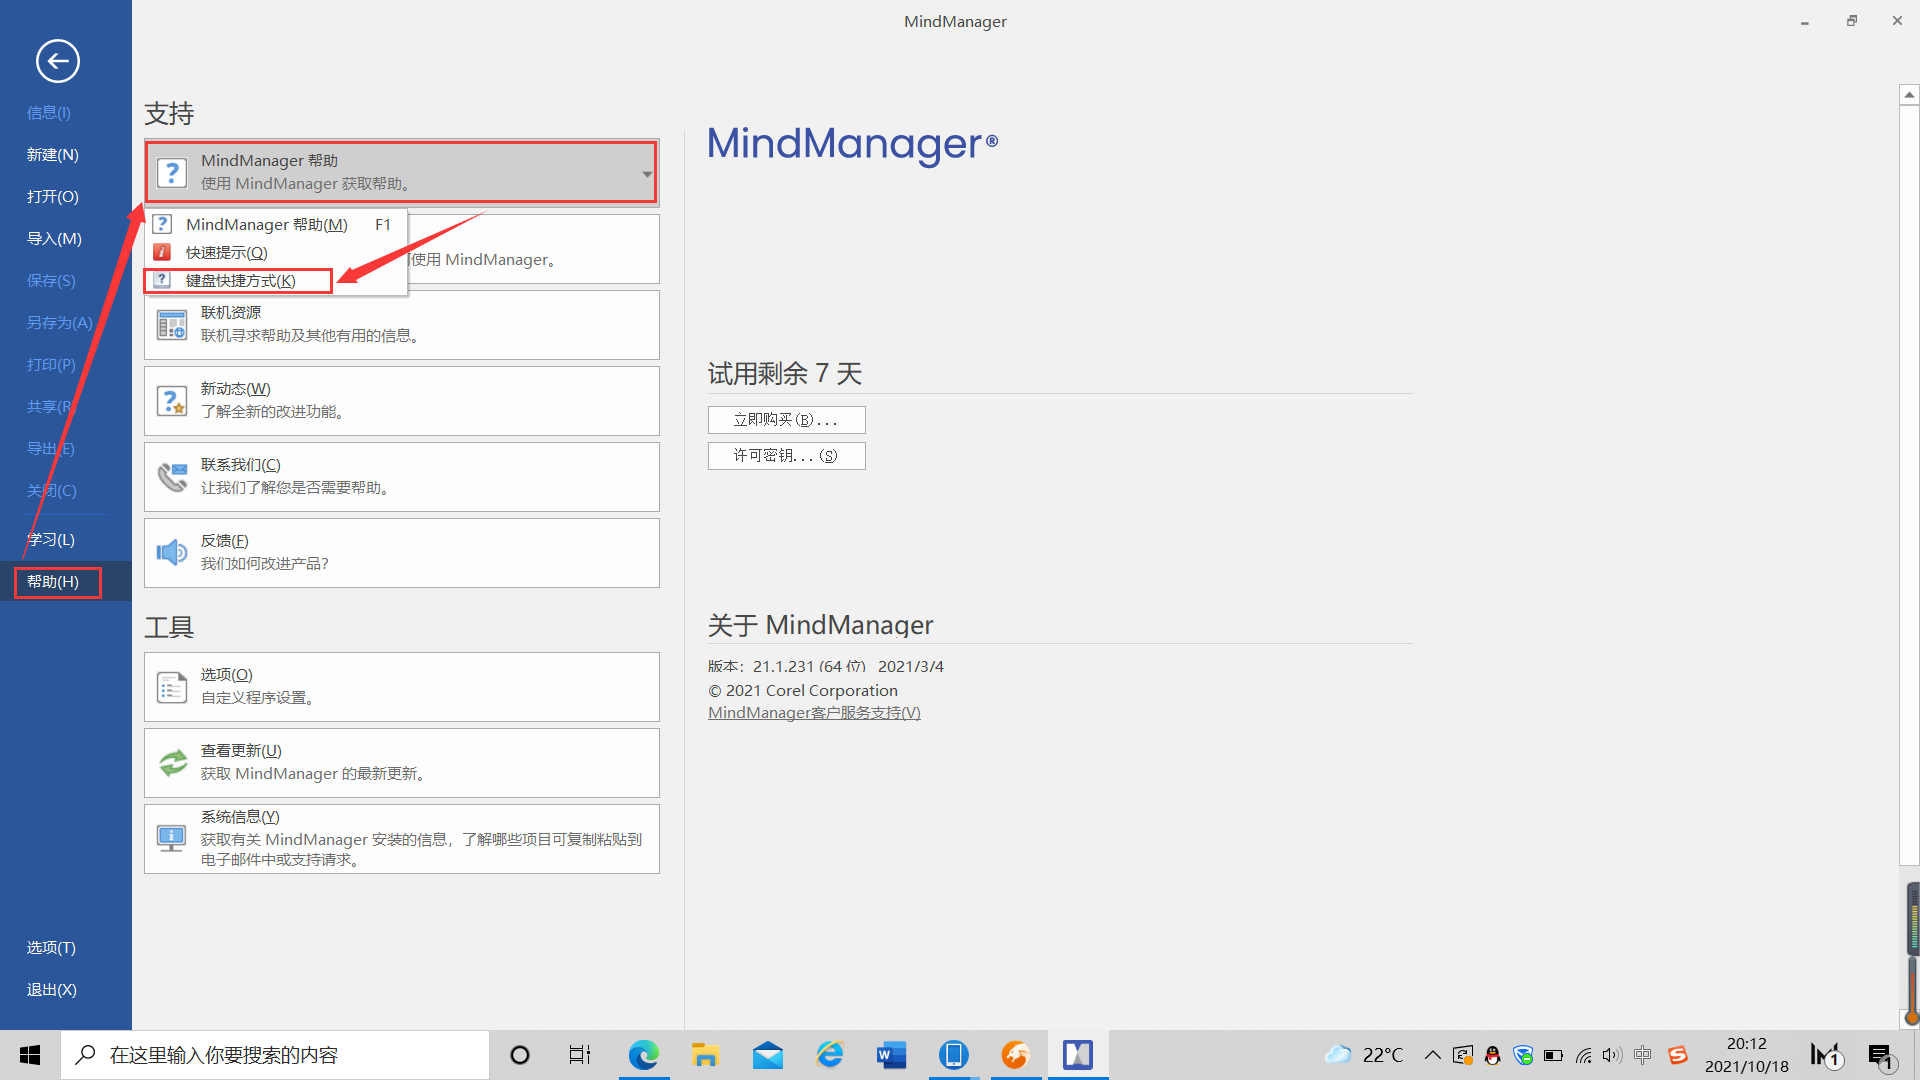Expand the MindManager 帮助 dropdown arrow
The width and height of the screenshot is (1920, 1080).
pos(647,174)
